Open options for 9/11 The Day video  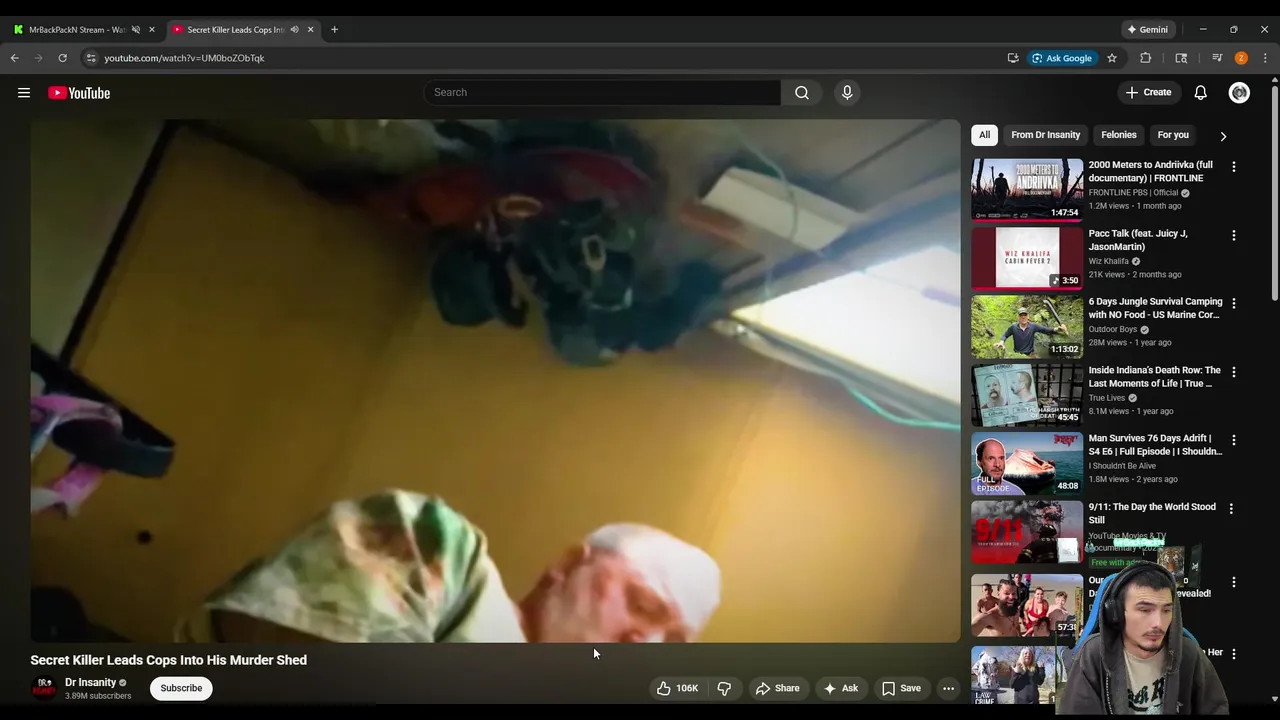[x=1231, y=509]
